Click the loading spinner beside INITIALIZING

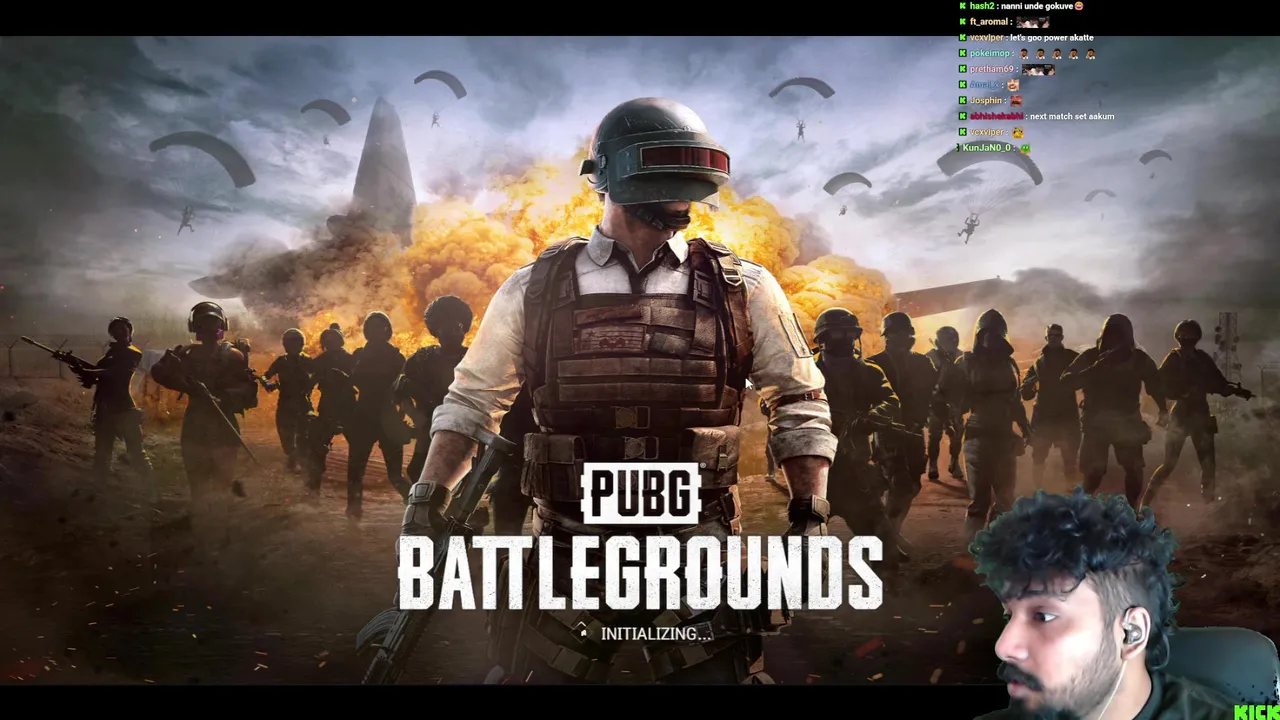tap(583, 632)
